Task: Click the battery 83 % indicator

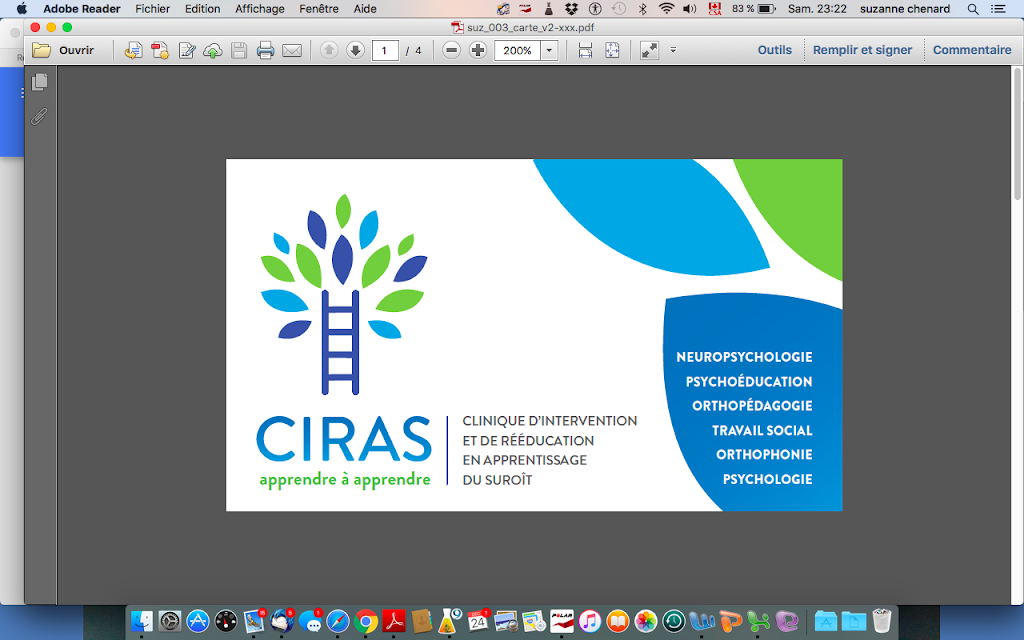Action: [x=754, y=9]
